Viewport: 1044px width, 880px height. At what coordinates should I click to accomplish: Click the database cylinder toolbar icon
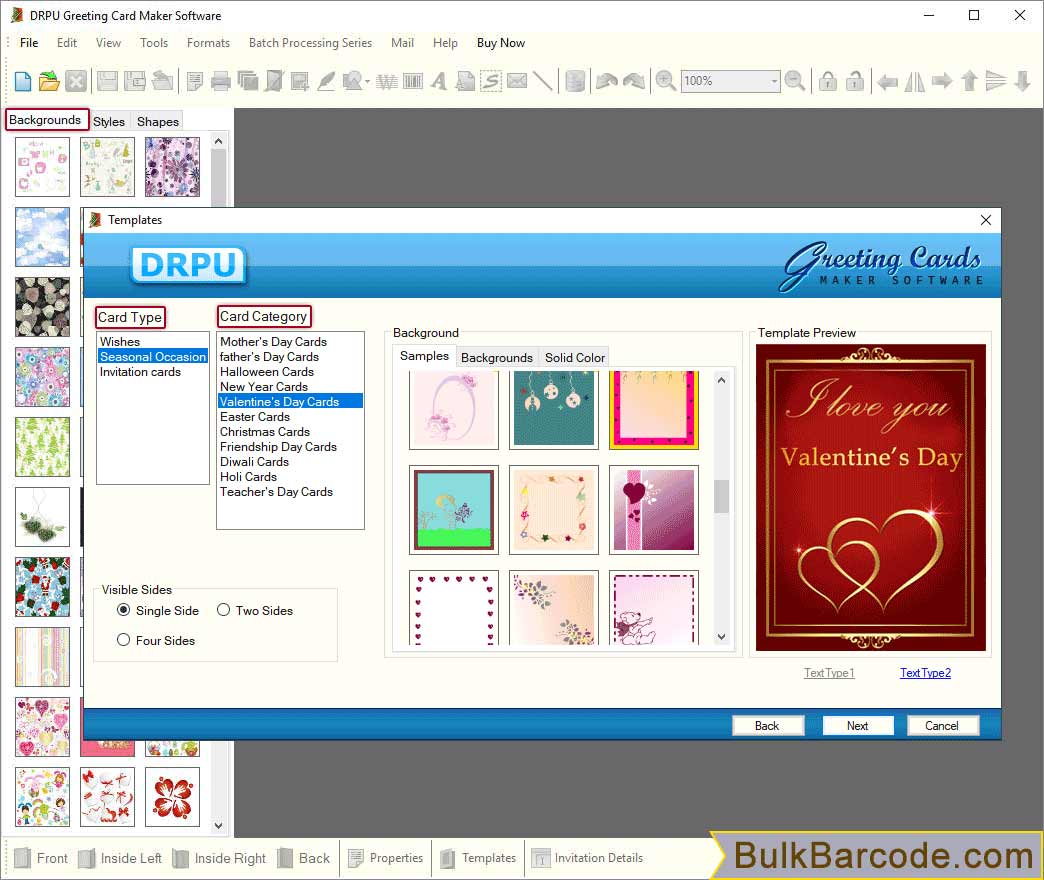(x=575, y=81)
